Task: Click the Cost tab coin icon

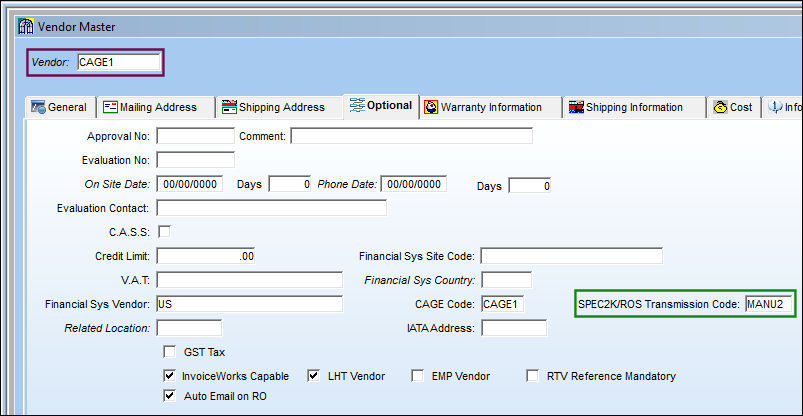Action: [x=721, y=107]
